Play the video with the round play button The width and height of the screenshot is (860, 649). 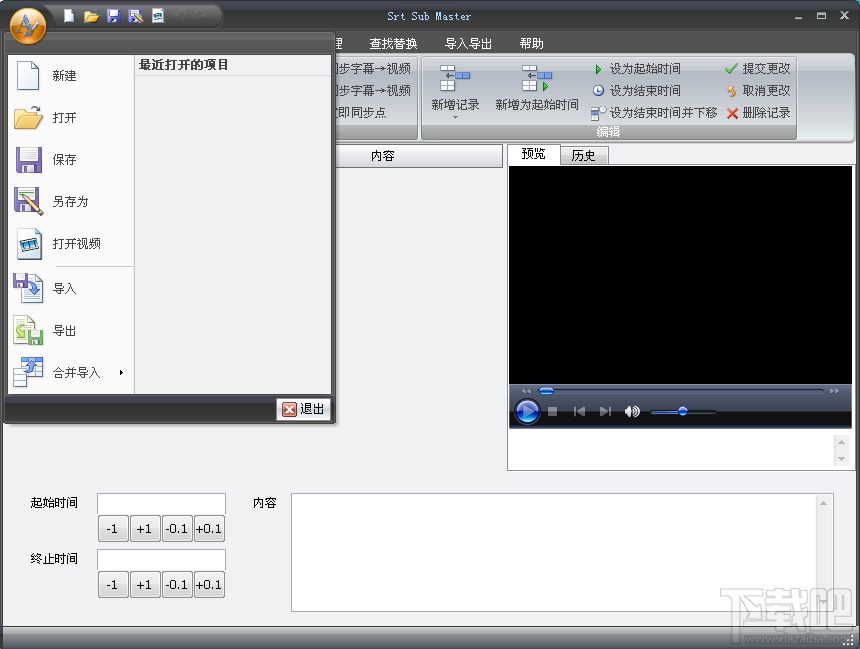[527, 411]
